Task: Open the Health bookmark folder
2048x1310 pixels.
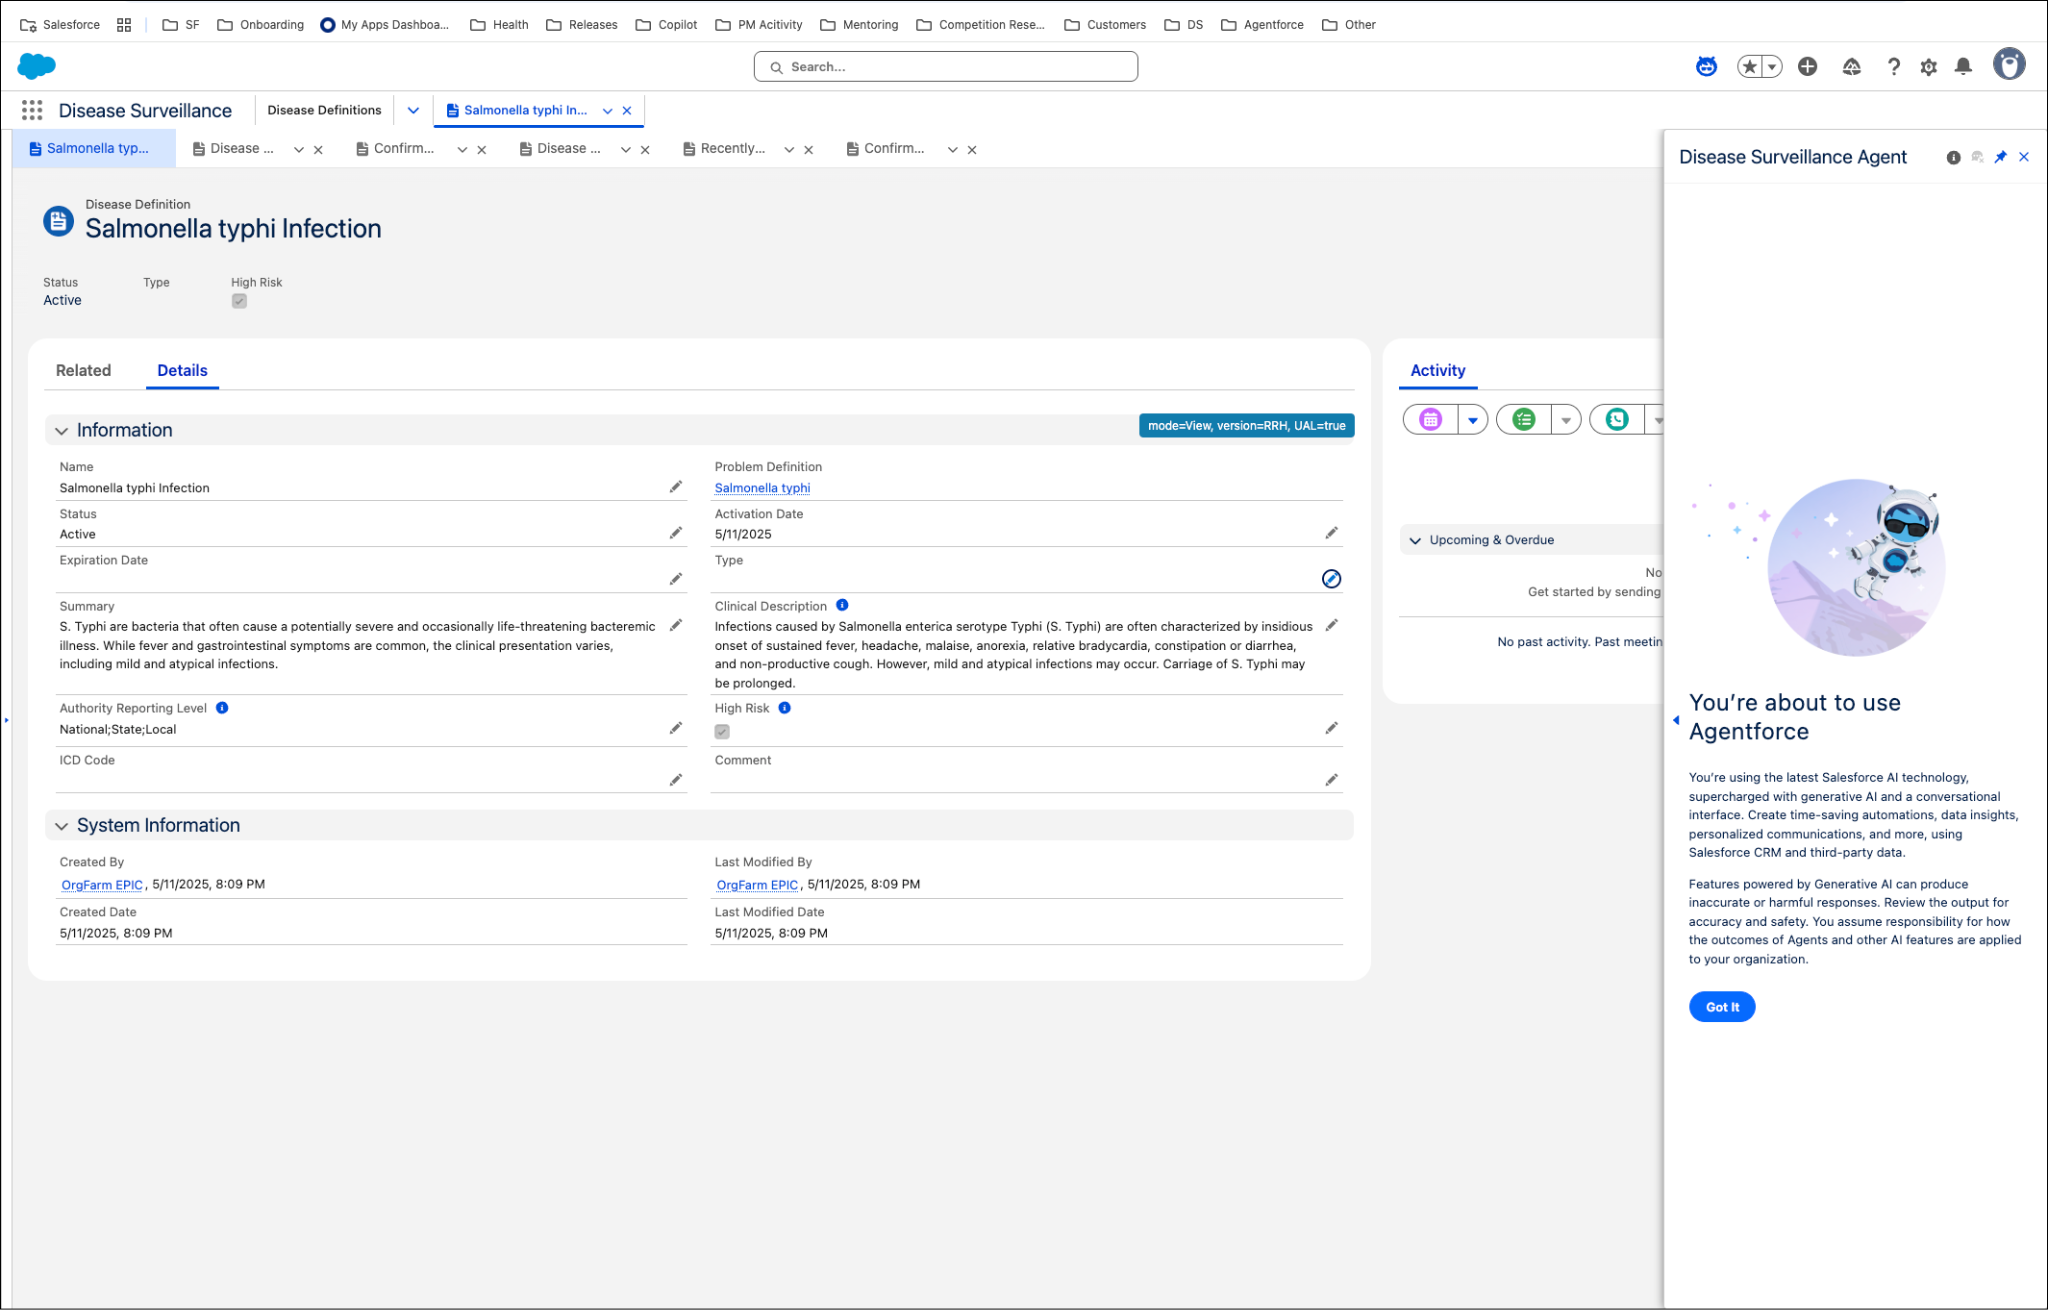Action: pyautogui.click(x=499, y=25)
